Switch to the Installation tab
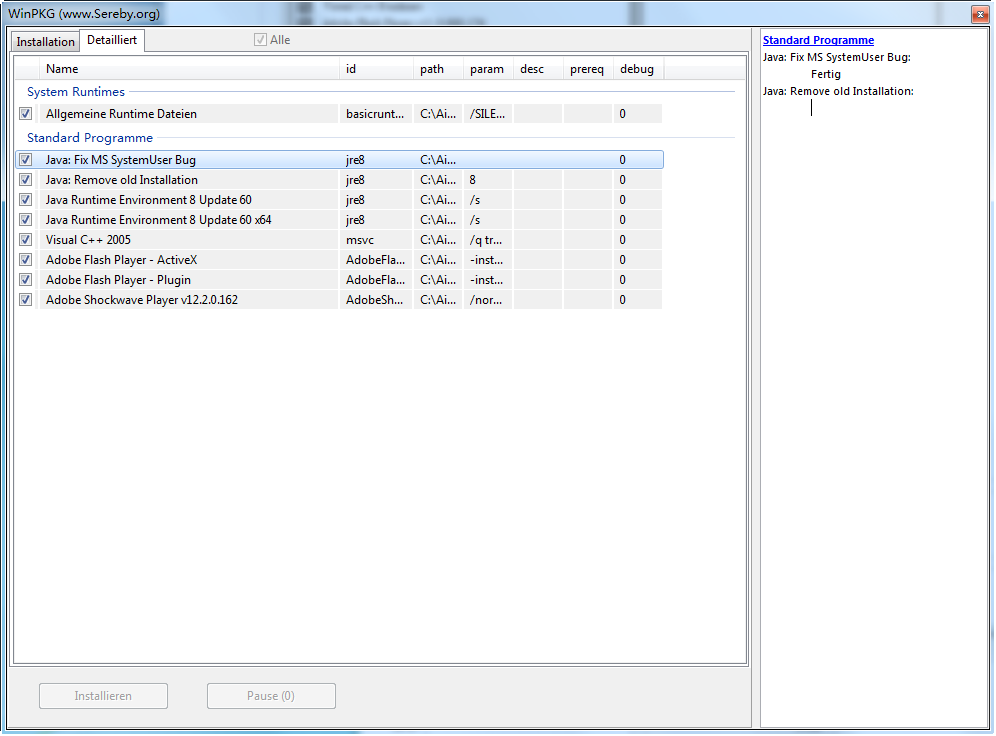Image resolution: width=996 pixels, height=736 pixels. [x=45, y=42]
